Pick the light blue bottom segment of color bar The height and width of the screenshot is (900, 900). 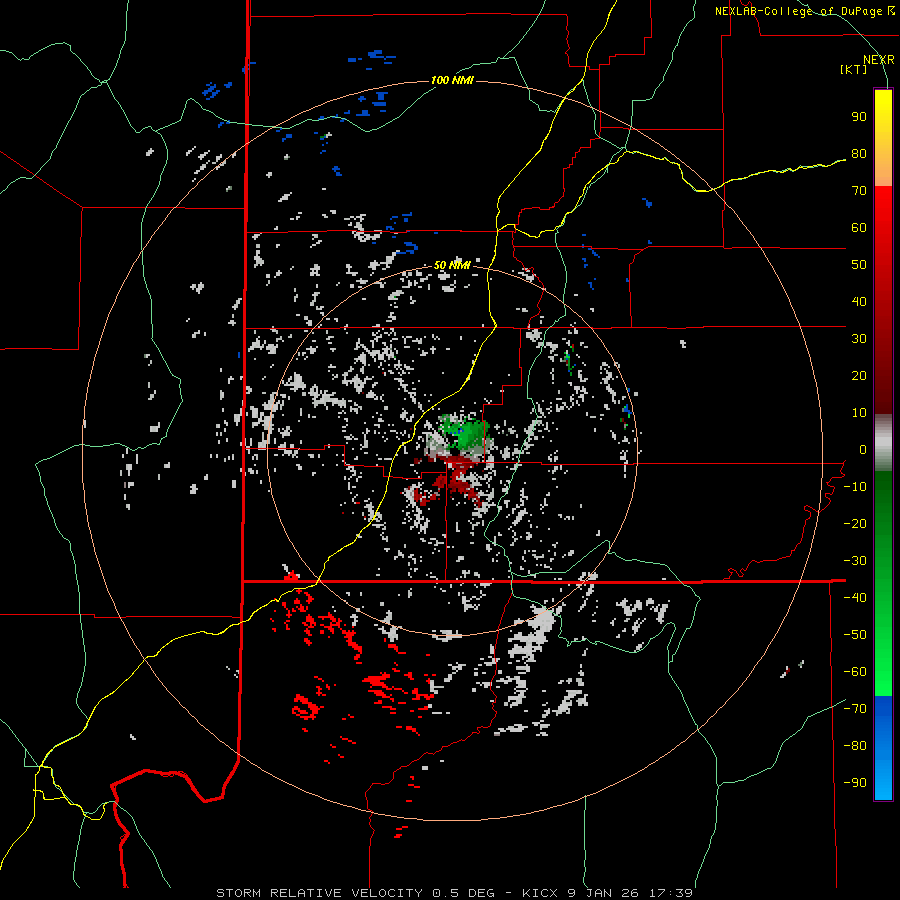pyautogui.click(x=883, y=783)
